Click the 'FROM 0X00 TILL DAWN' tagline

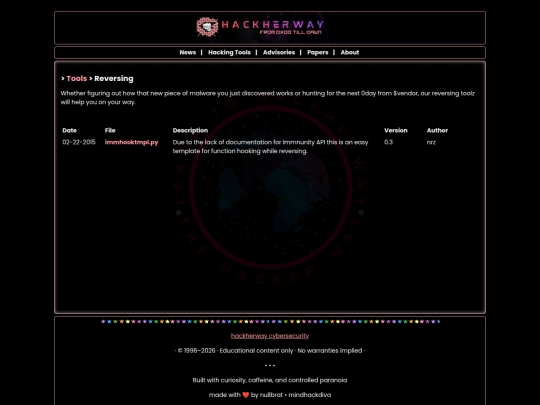point(291,32)
